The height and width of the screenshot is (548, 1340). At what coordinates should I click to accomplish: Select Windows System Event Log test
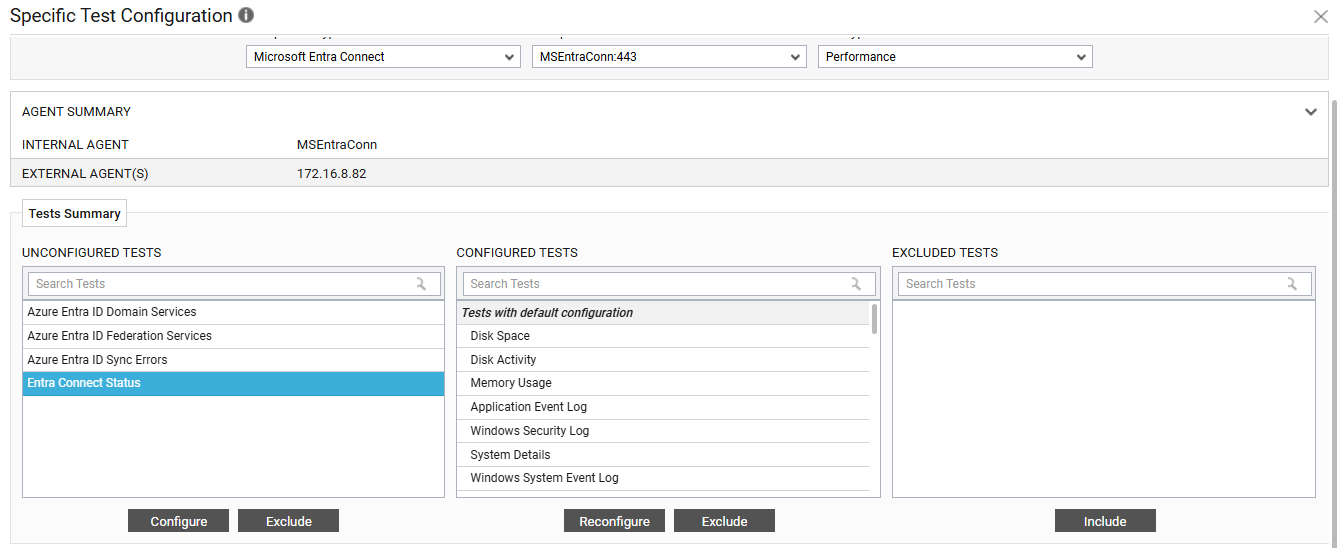coord(664,478)
